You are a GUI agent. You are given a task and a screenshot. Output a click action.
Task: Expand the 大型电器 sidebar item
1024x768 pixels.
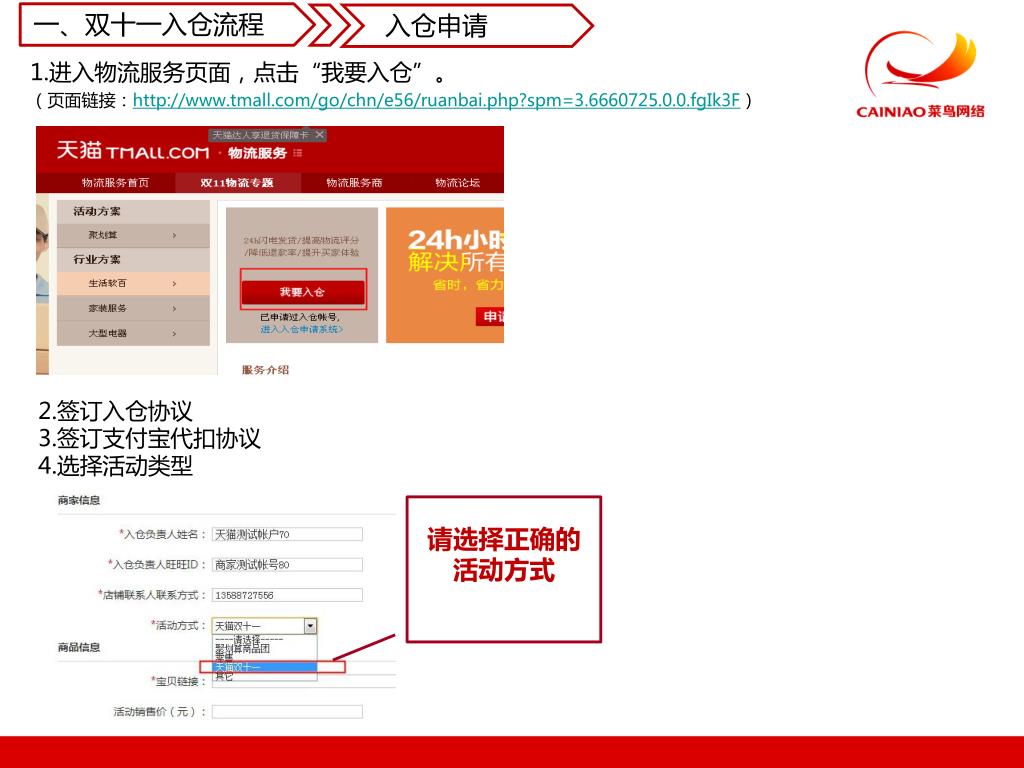[x=133, y=333]
